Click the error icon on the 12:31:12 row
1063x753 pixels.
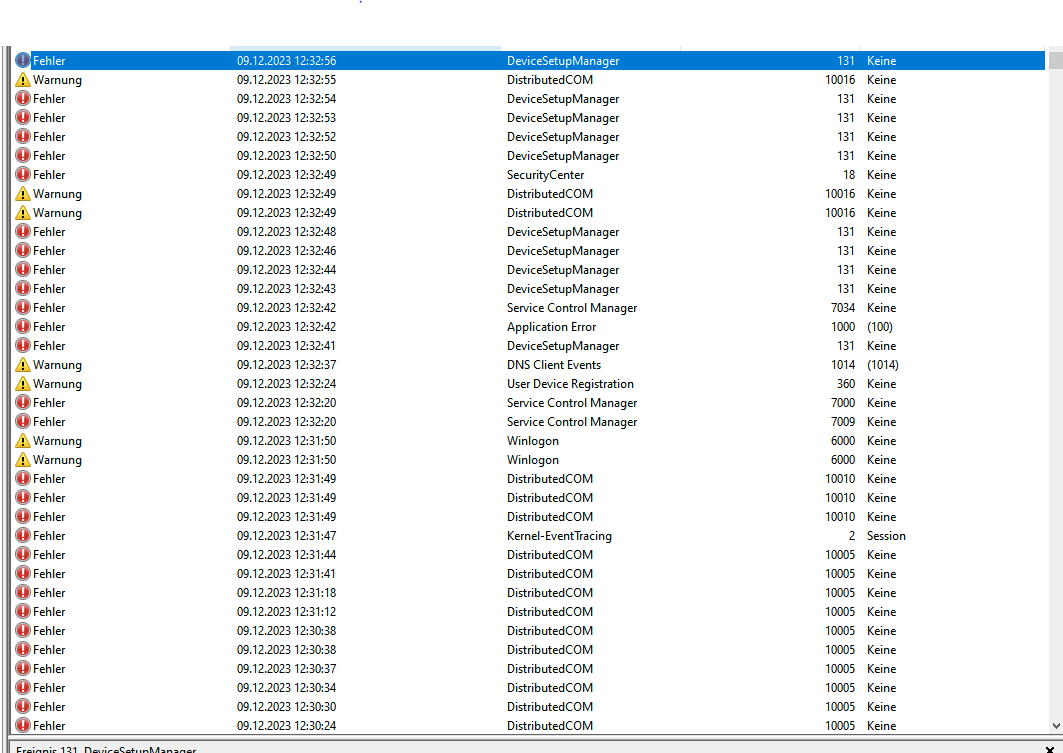click(22, 611)
